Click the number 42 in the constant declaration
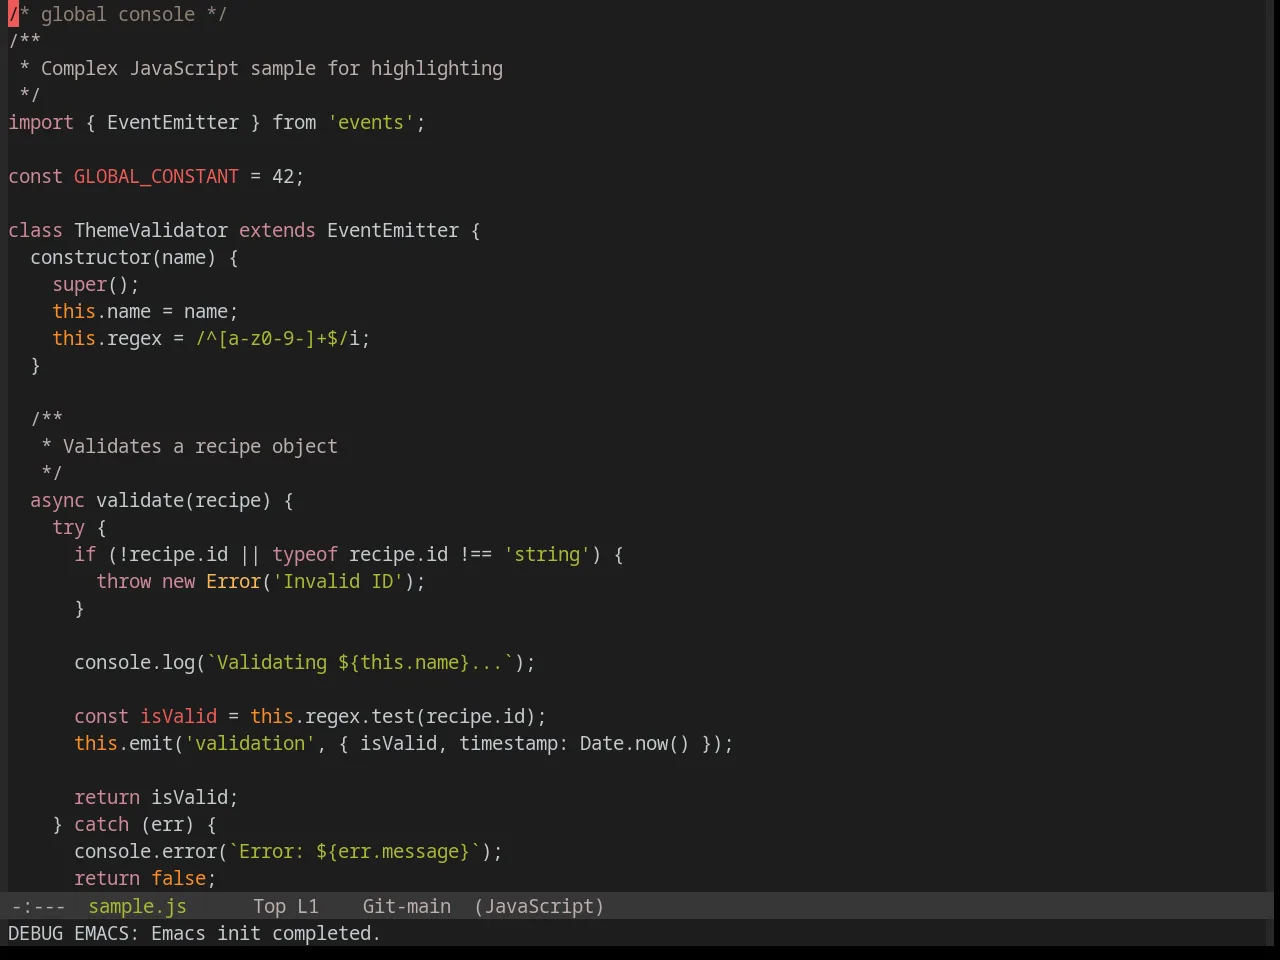Image resolution: width=1280 pixels, height=960 pixels. (283, 176)
